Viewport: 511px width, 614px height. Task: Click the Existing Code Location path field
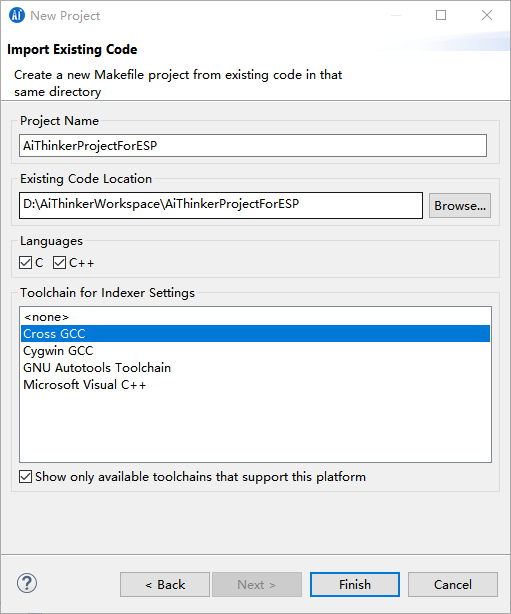pyautogui.click(x=221, y=205)
